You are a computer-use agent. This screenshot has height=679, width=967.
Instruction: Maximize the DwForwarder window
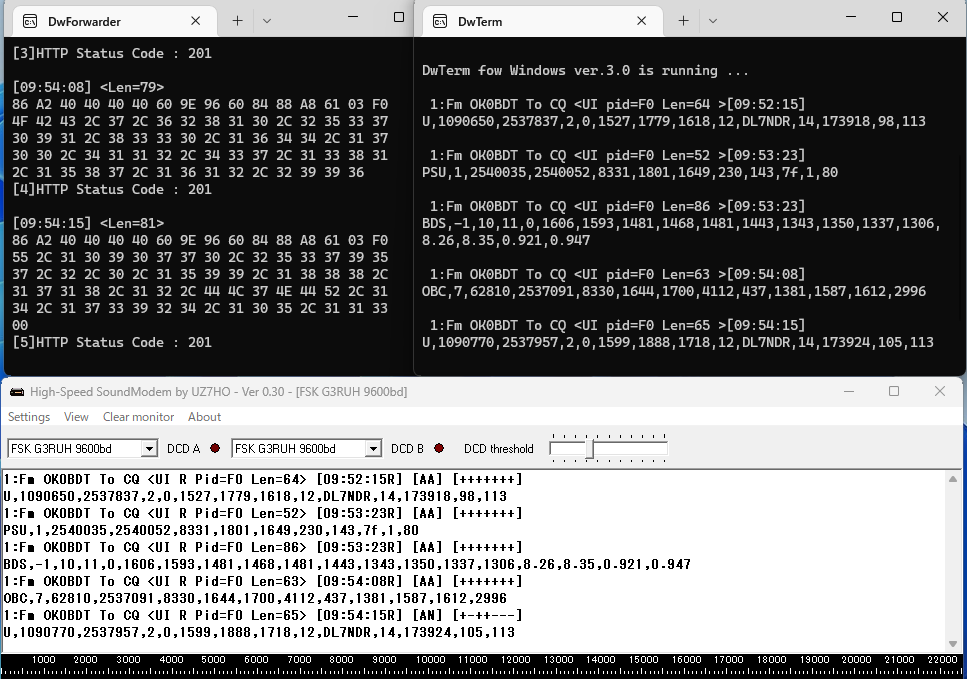pyautogui.click(x=399, y=17)
